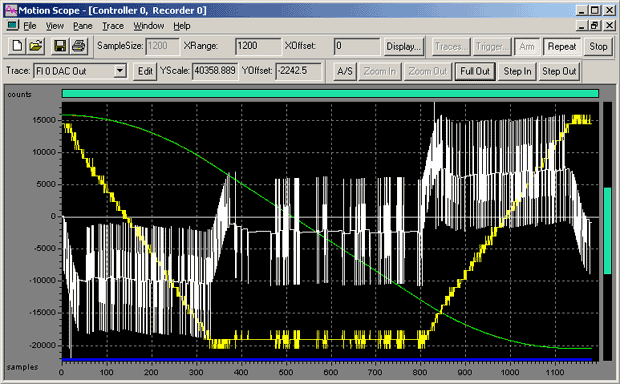620x384 pixels.
Task: Open the Help menu
Action: (182, 26)
